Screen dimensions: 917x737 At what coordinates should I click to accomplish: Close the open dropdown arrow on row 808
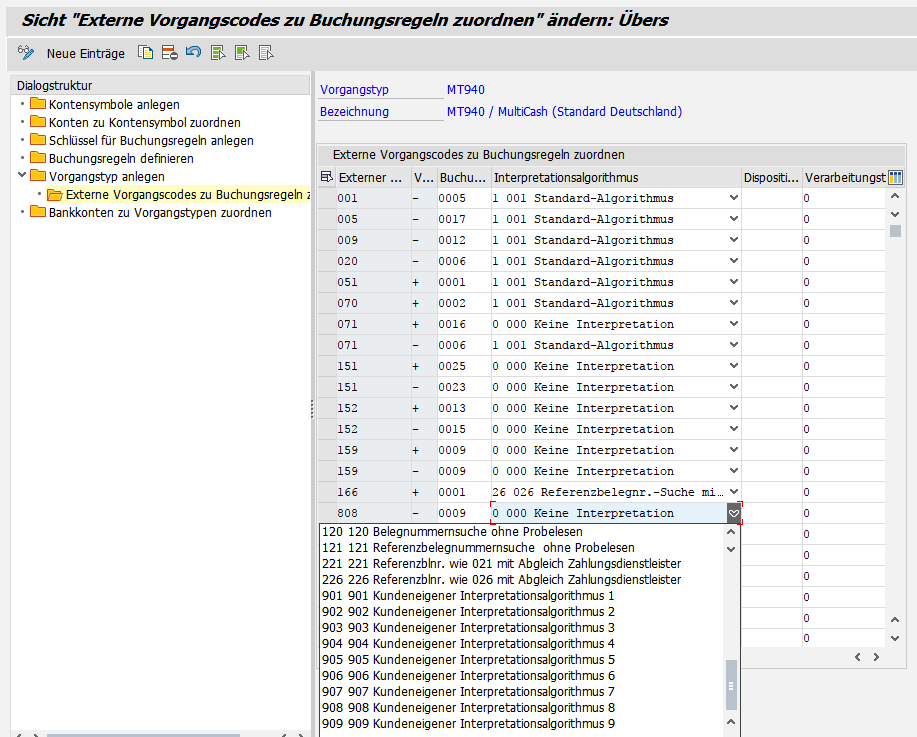tap(733, 513)
